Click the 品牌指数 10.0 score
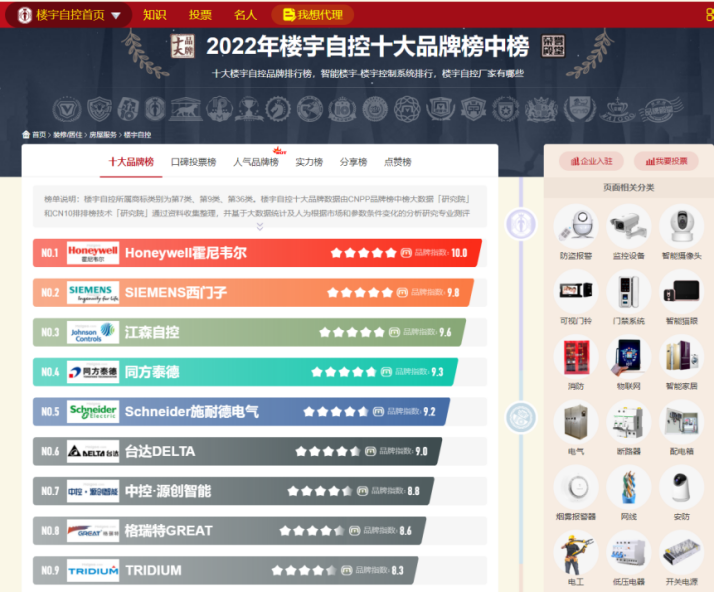Viewport: 714px width, 593px height. pos(440,253)
